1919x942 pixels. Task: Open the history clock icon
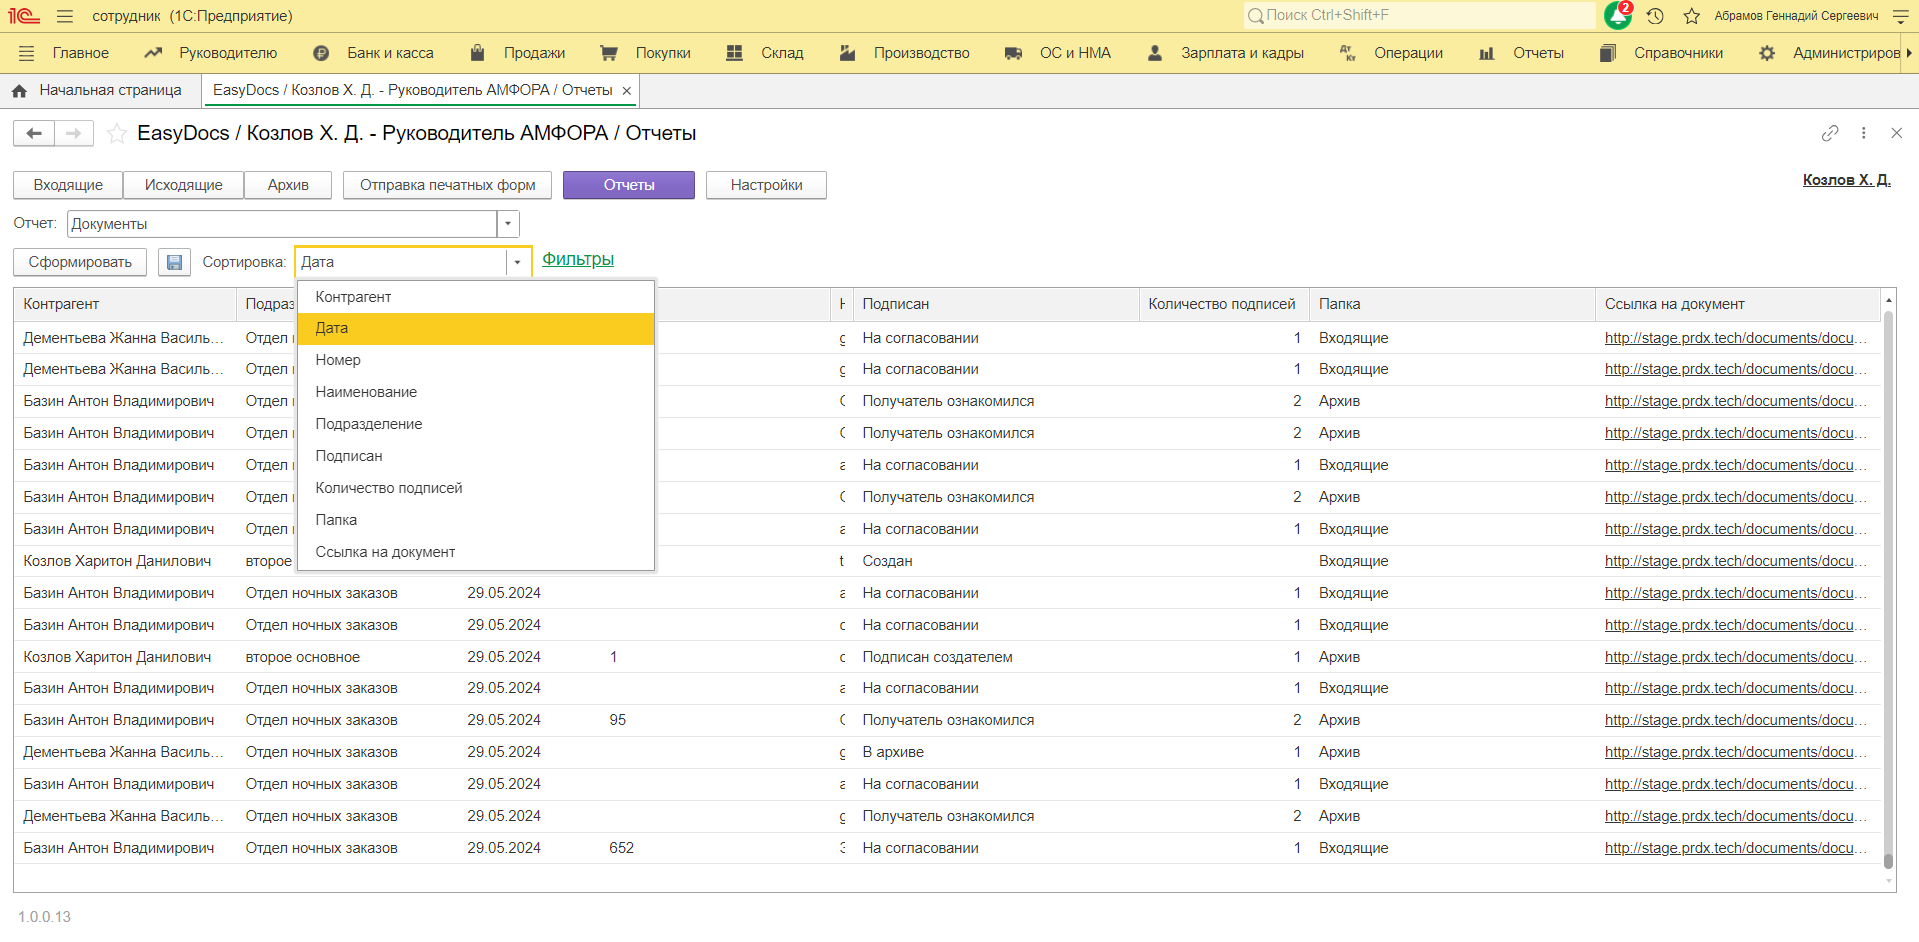[1655, 16]
